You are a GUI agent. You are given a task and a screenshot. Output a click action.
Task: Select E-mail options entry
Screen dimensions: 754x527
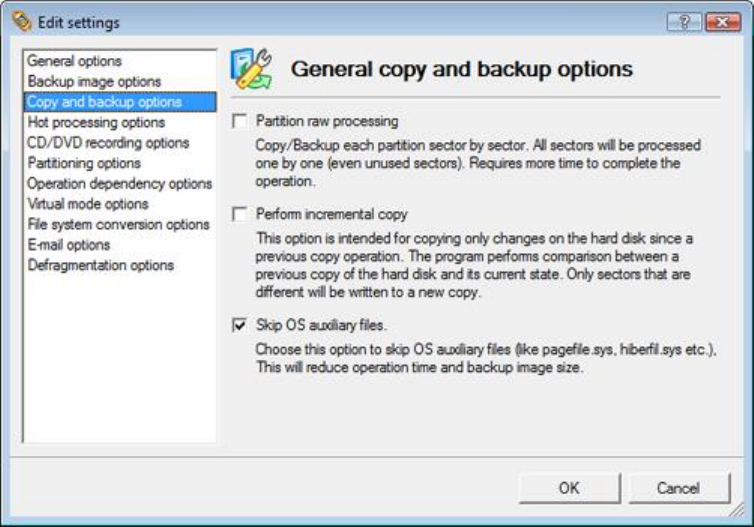point(69,245)
